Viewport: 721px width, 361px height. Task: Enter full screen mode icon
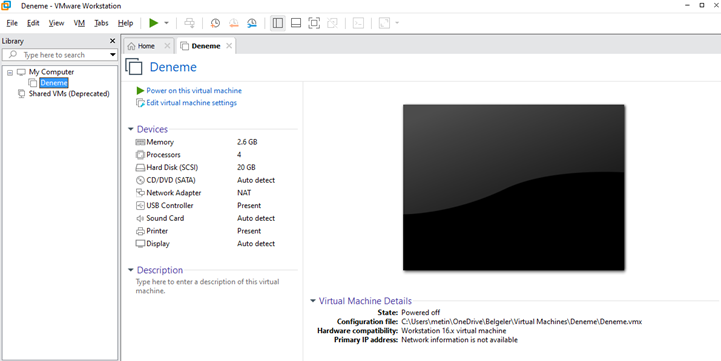(x=314, y=23)
